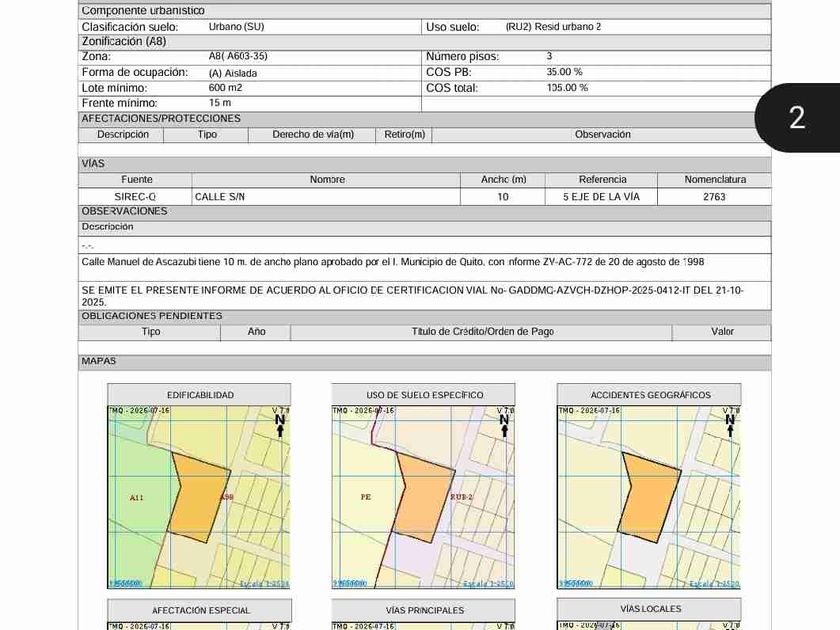Viewport: 840px width, 630px height.
Task: Click the 'Retiro(m)' column header
Action: (x=404, y=134)
